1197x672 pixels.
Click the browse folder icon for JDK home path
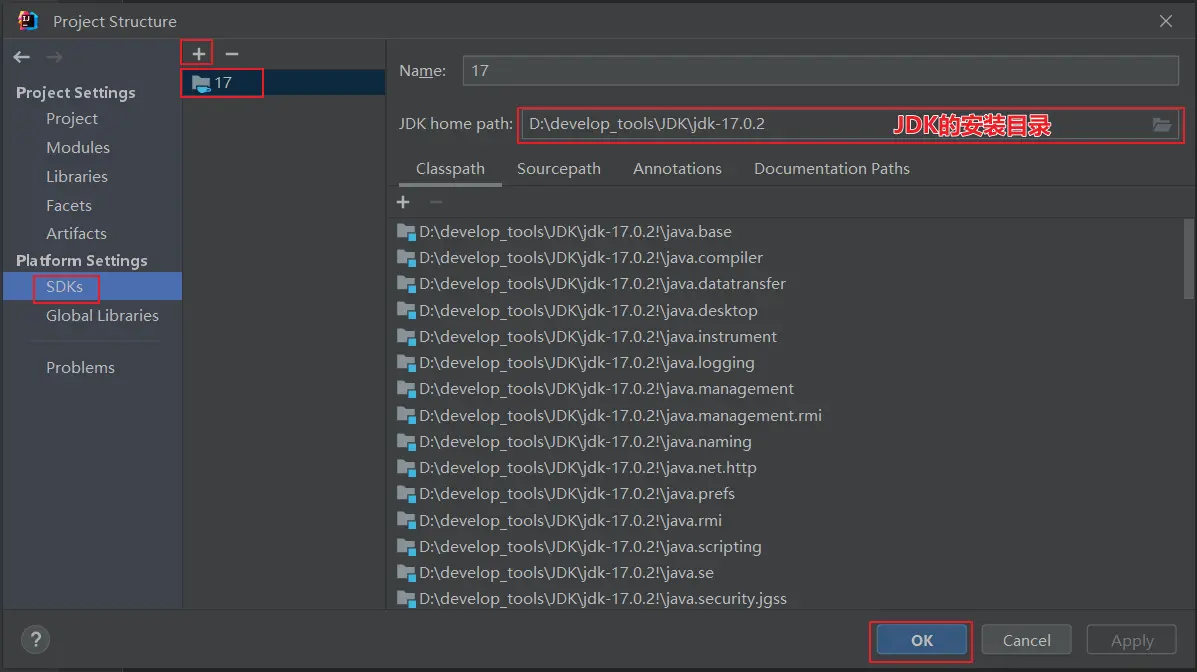[x=1161, y=125]
